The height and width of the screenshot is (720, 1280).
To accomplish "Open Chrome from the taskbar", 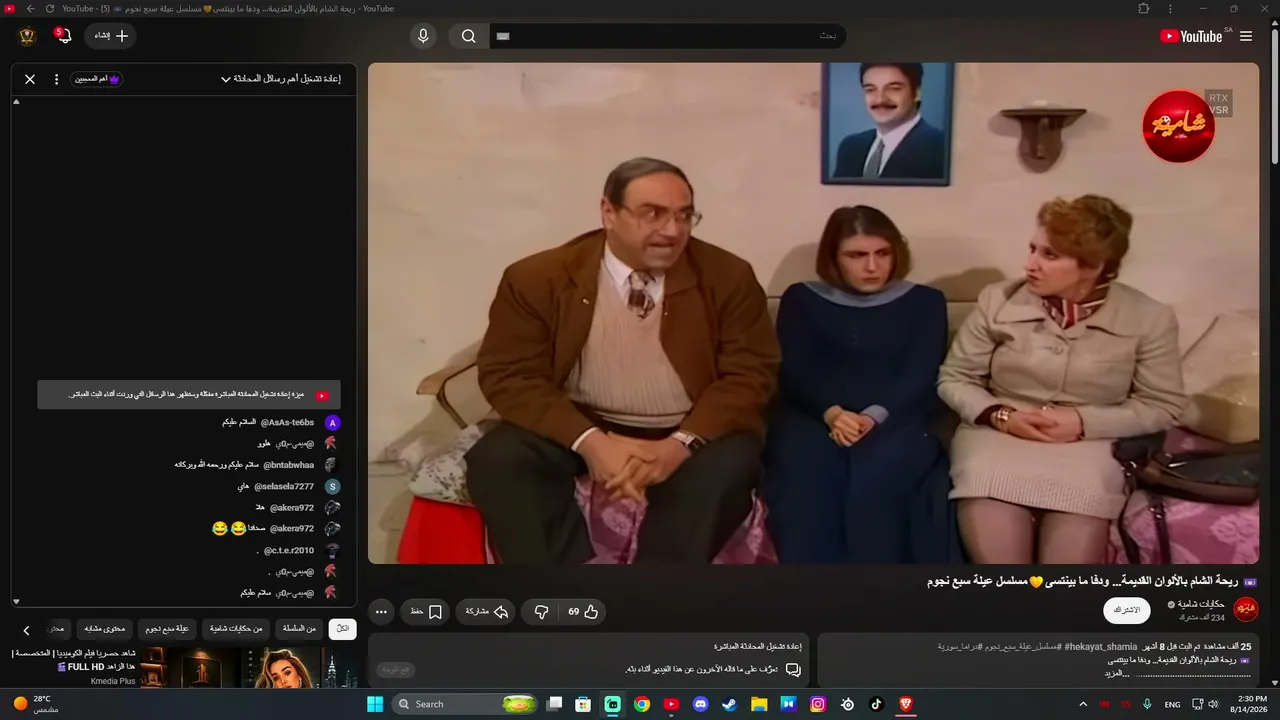I will pyautogui.click(x=642, y=704).
